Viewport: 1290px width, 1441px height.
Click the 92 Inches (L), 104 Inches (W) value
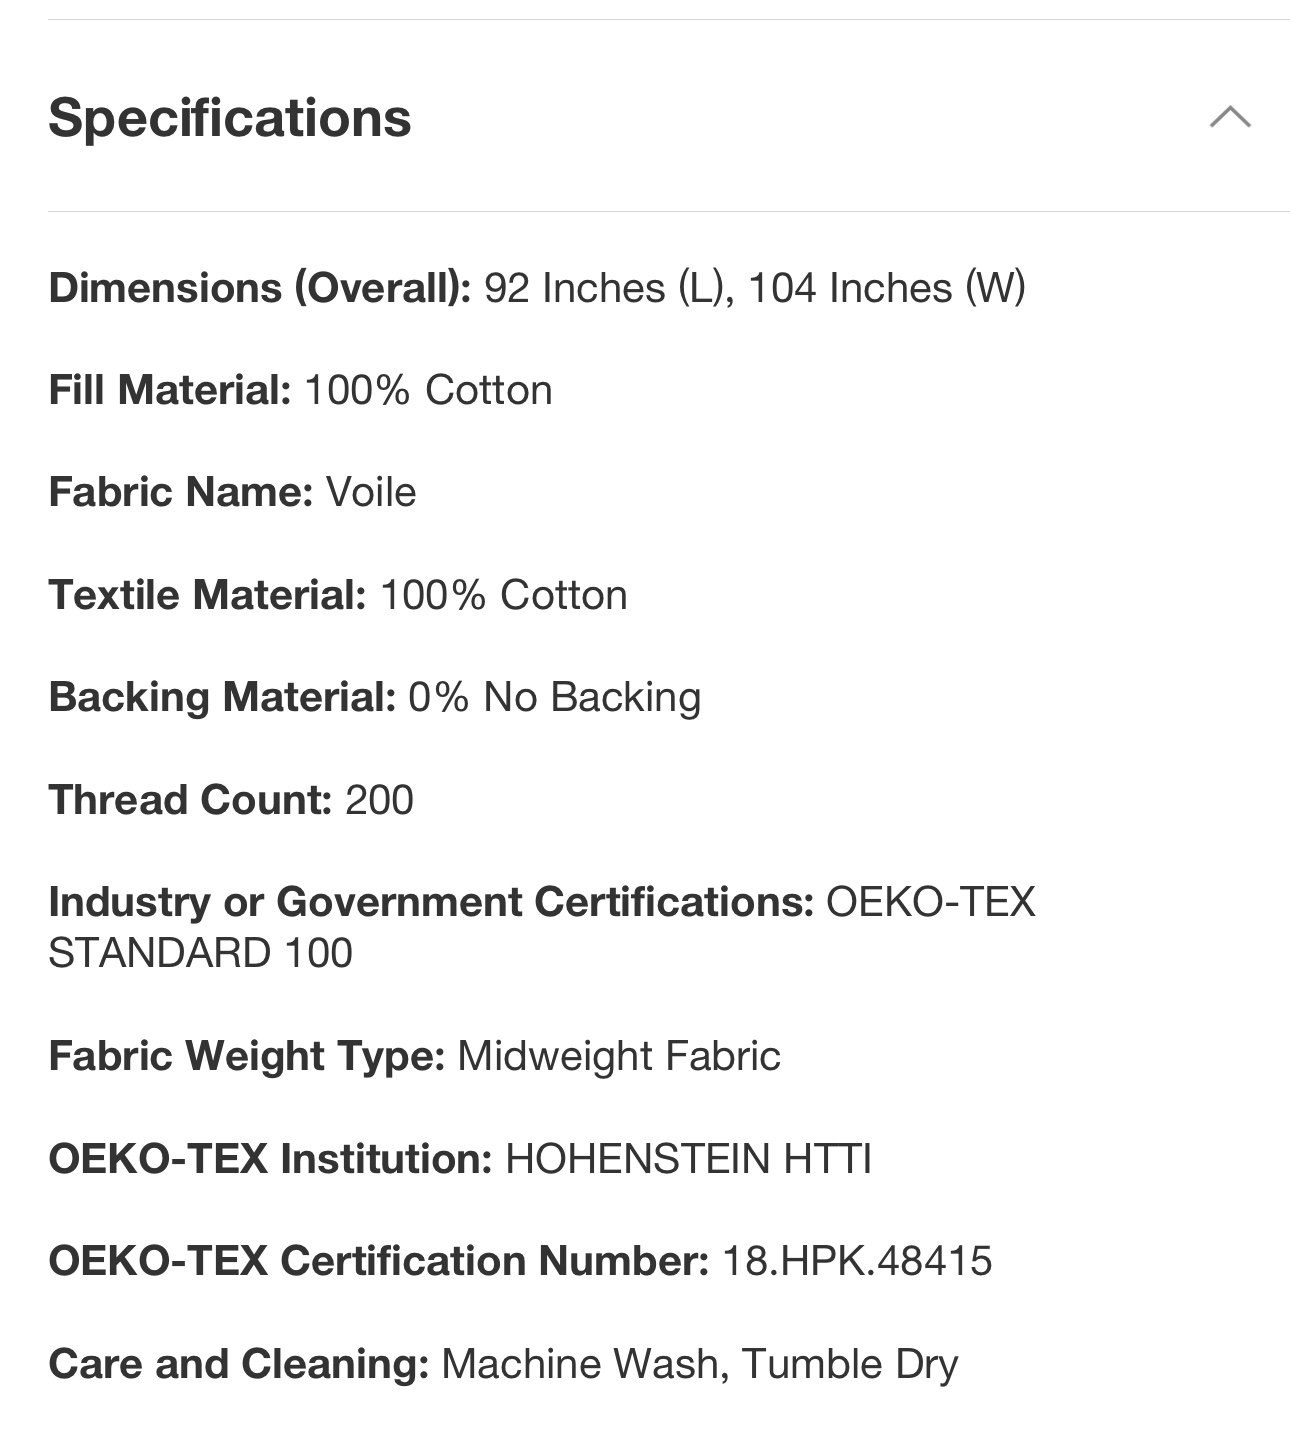click(755, 288)
